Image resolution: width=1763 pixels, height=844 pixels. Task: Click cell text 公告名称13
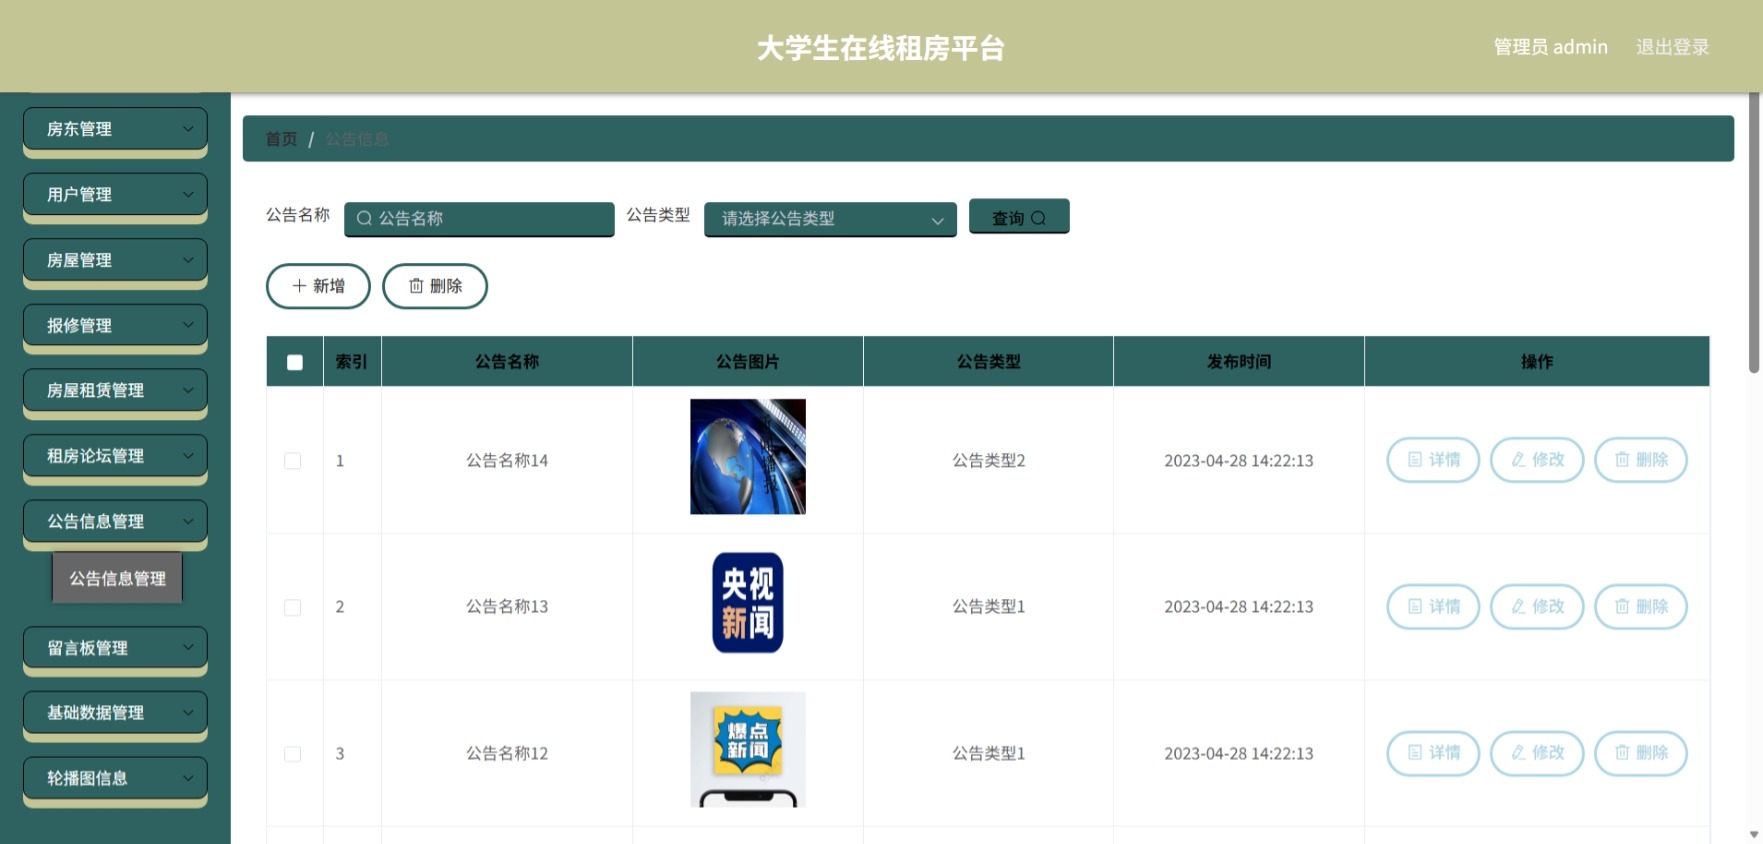[x=507, y=607]
